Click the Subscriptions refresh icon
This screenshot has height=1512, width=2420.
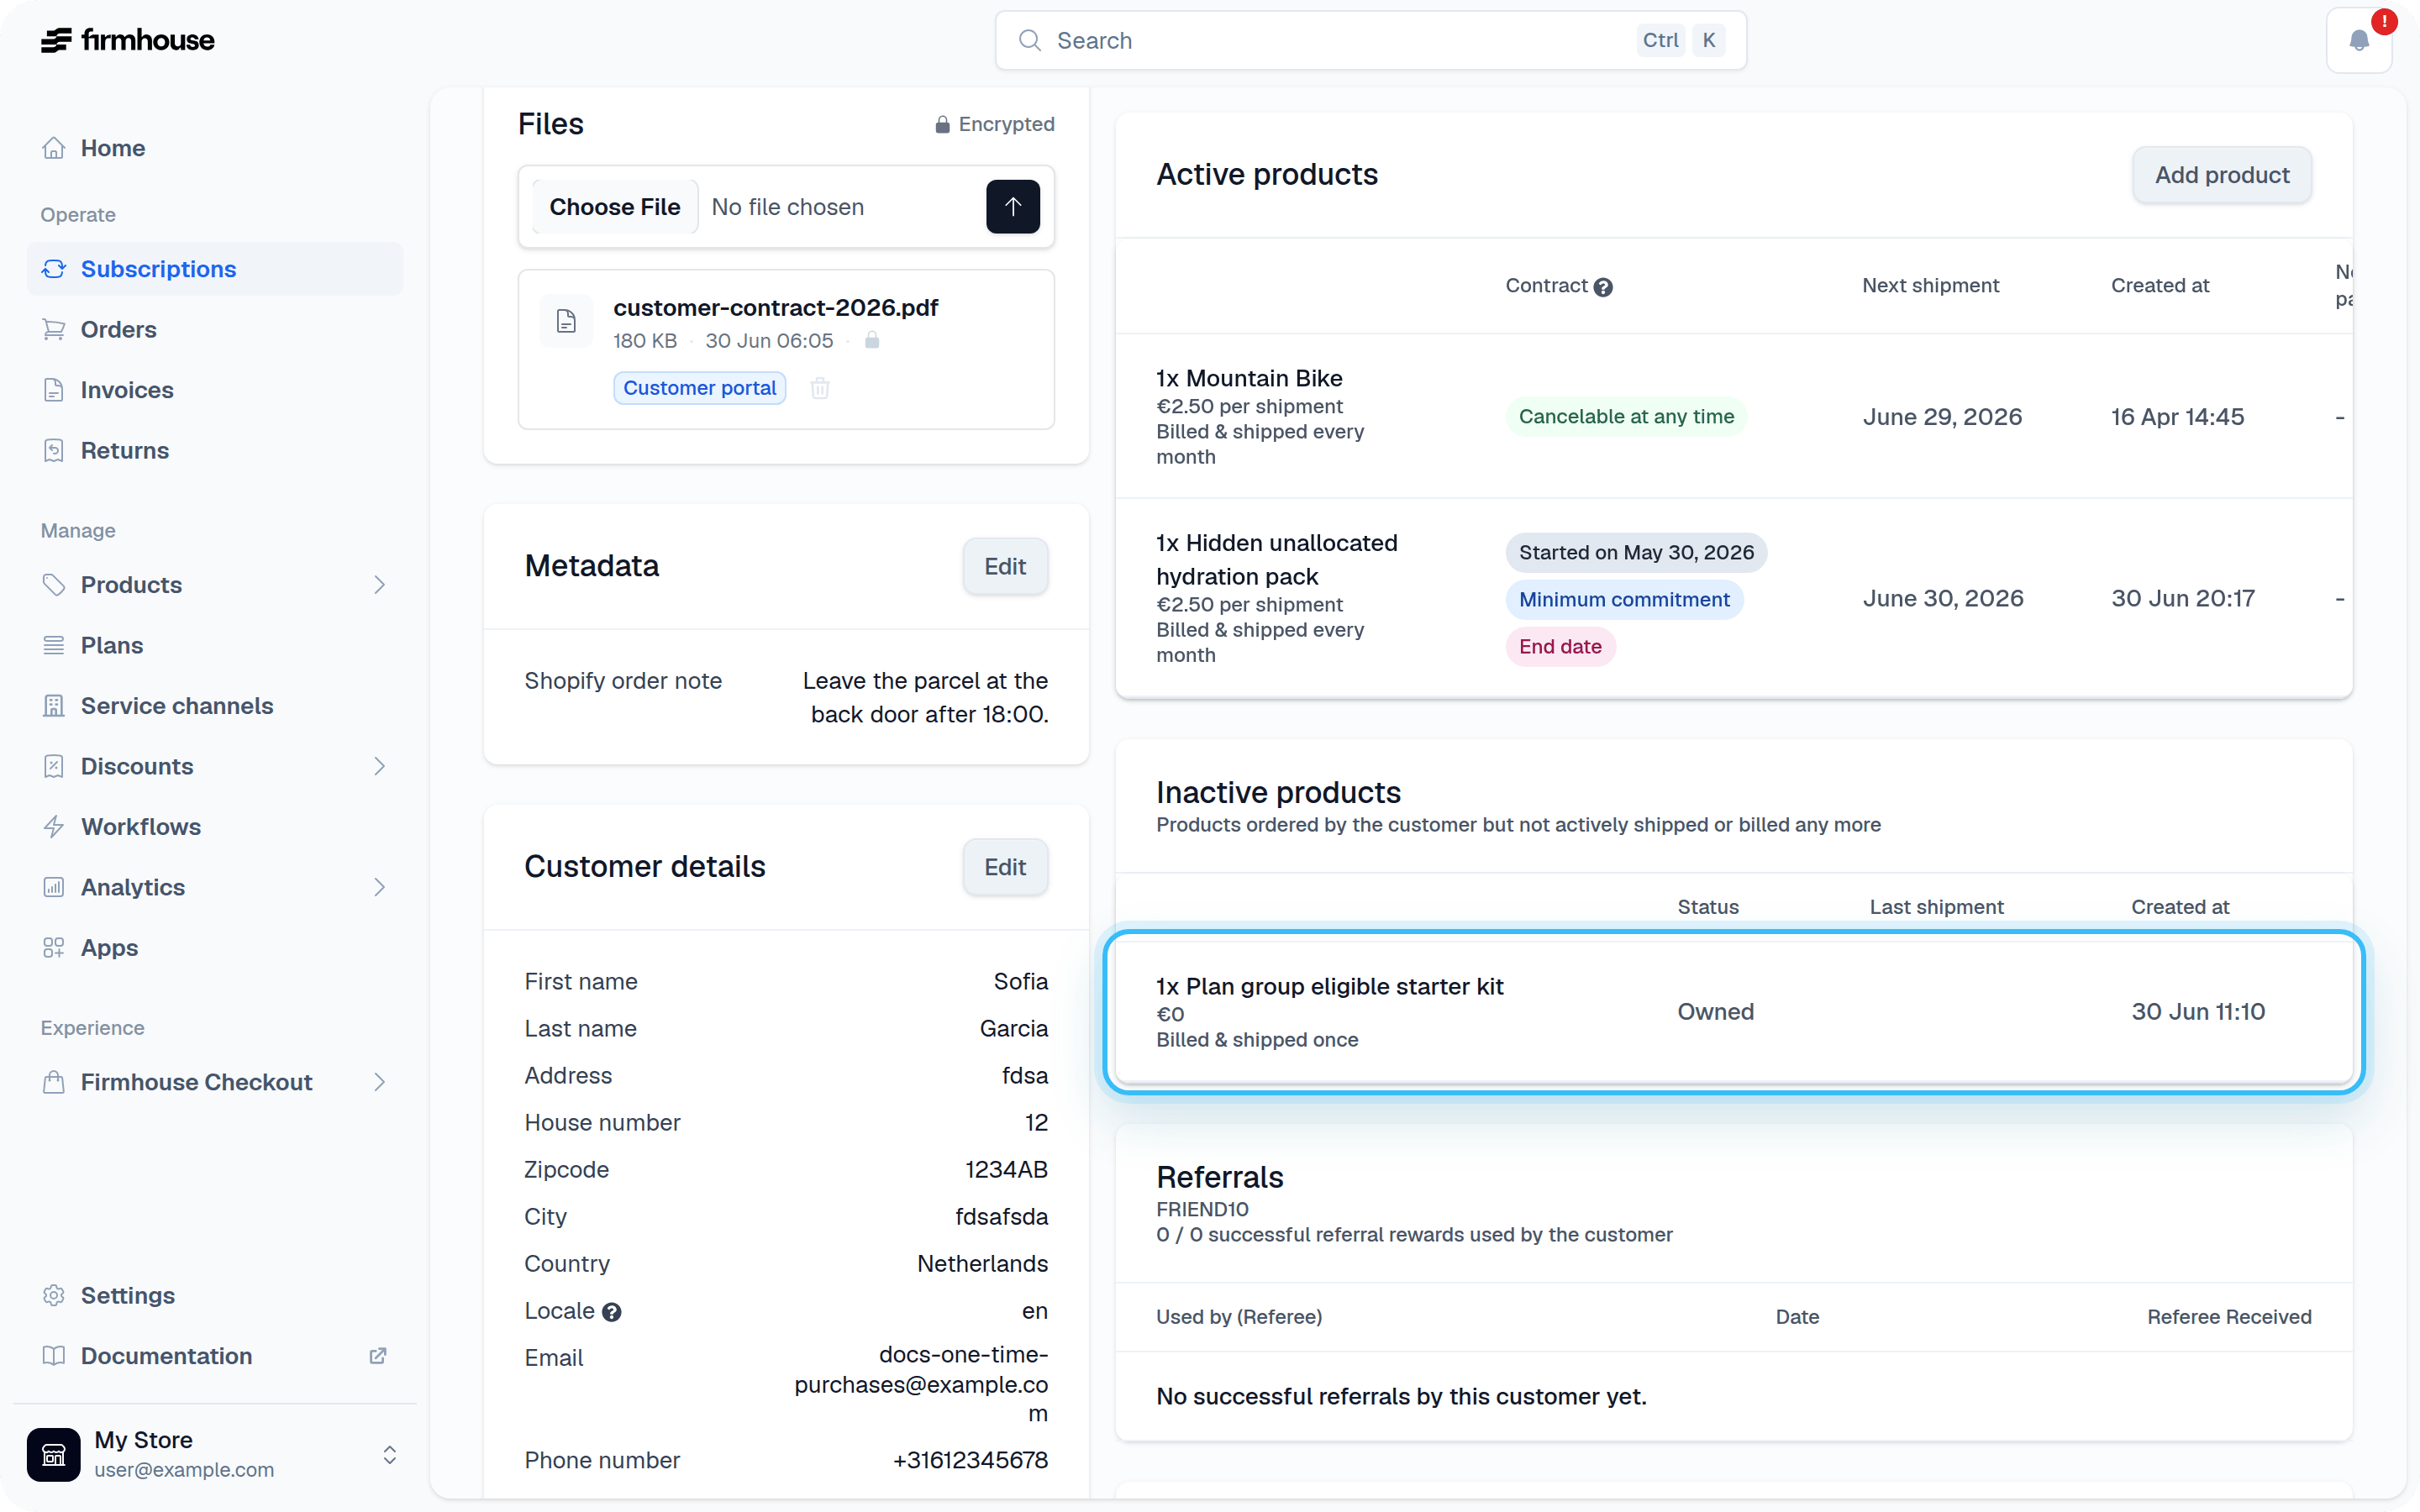tap(54, 269)
